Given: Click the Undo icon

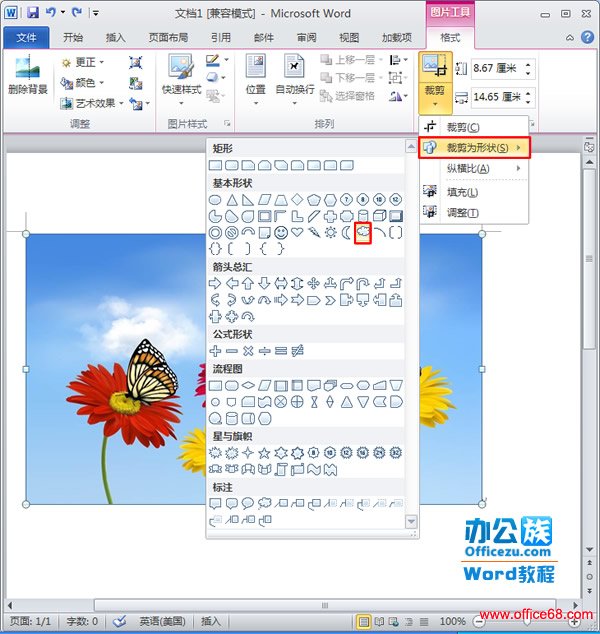Looking at the screenshot, I should point(51,13).
